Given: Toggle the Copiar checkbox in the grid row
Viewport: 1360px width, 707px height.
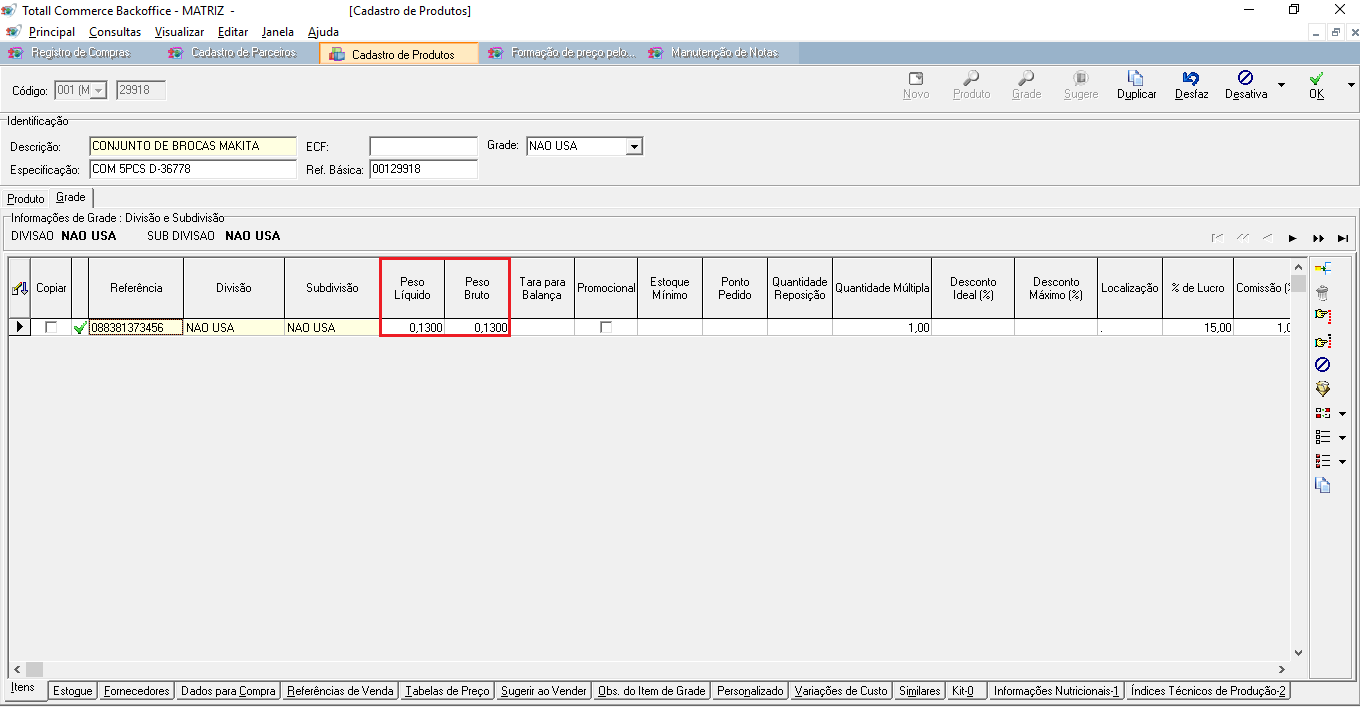Looking at the screenshot, I should coord(51,327).
